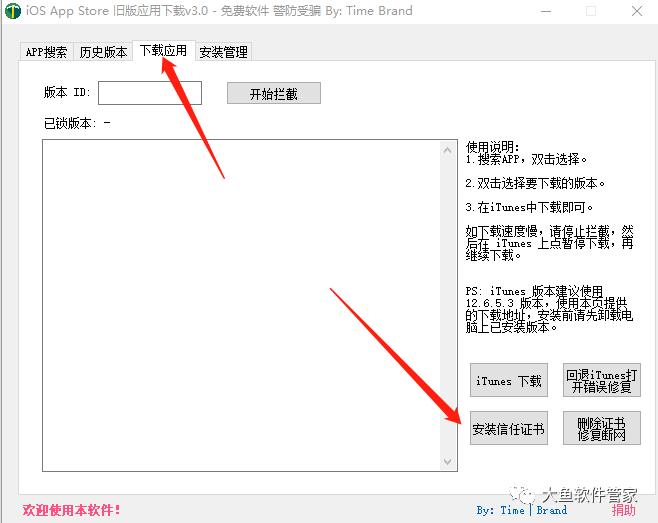Click the app icon in title bar
The width and height of the screenshot is (658, 523).
(x=13, y=11)
